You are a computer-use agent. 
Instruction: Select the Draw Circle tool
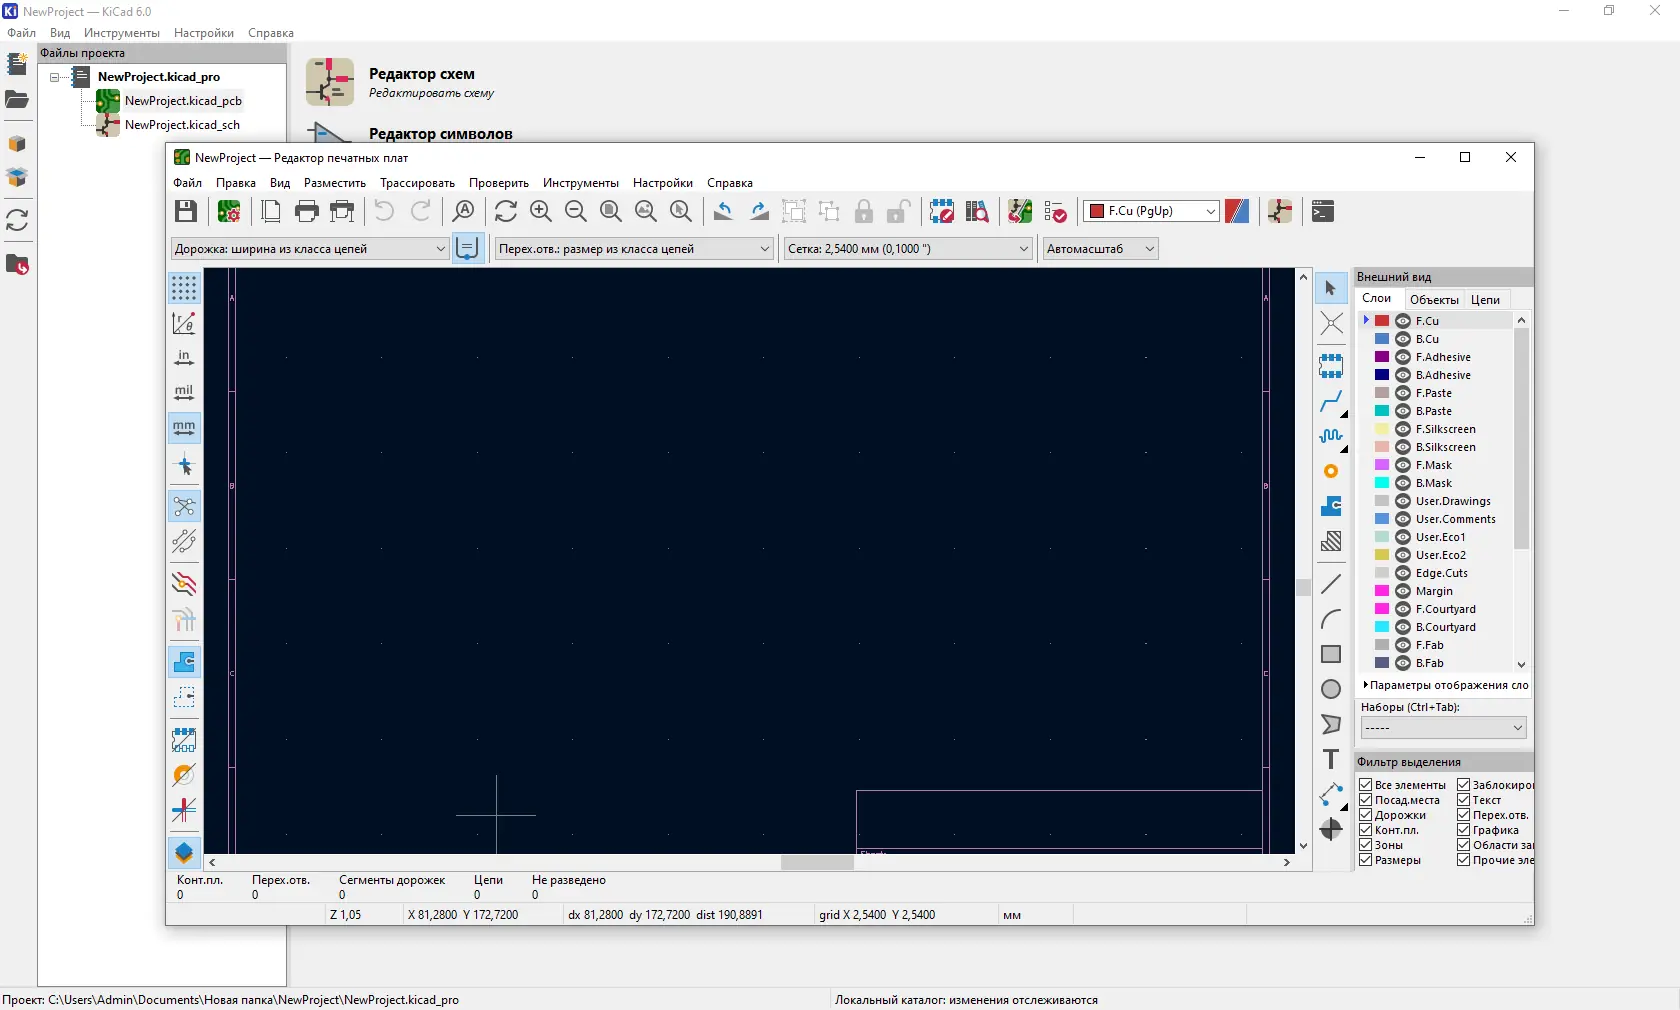point(1331,689)
